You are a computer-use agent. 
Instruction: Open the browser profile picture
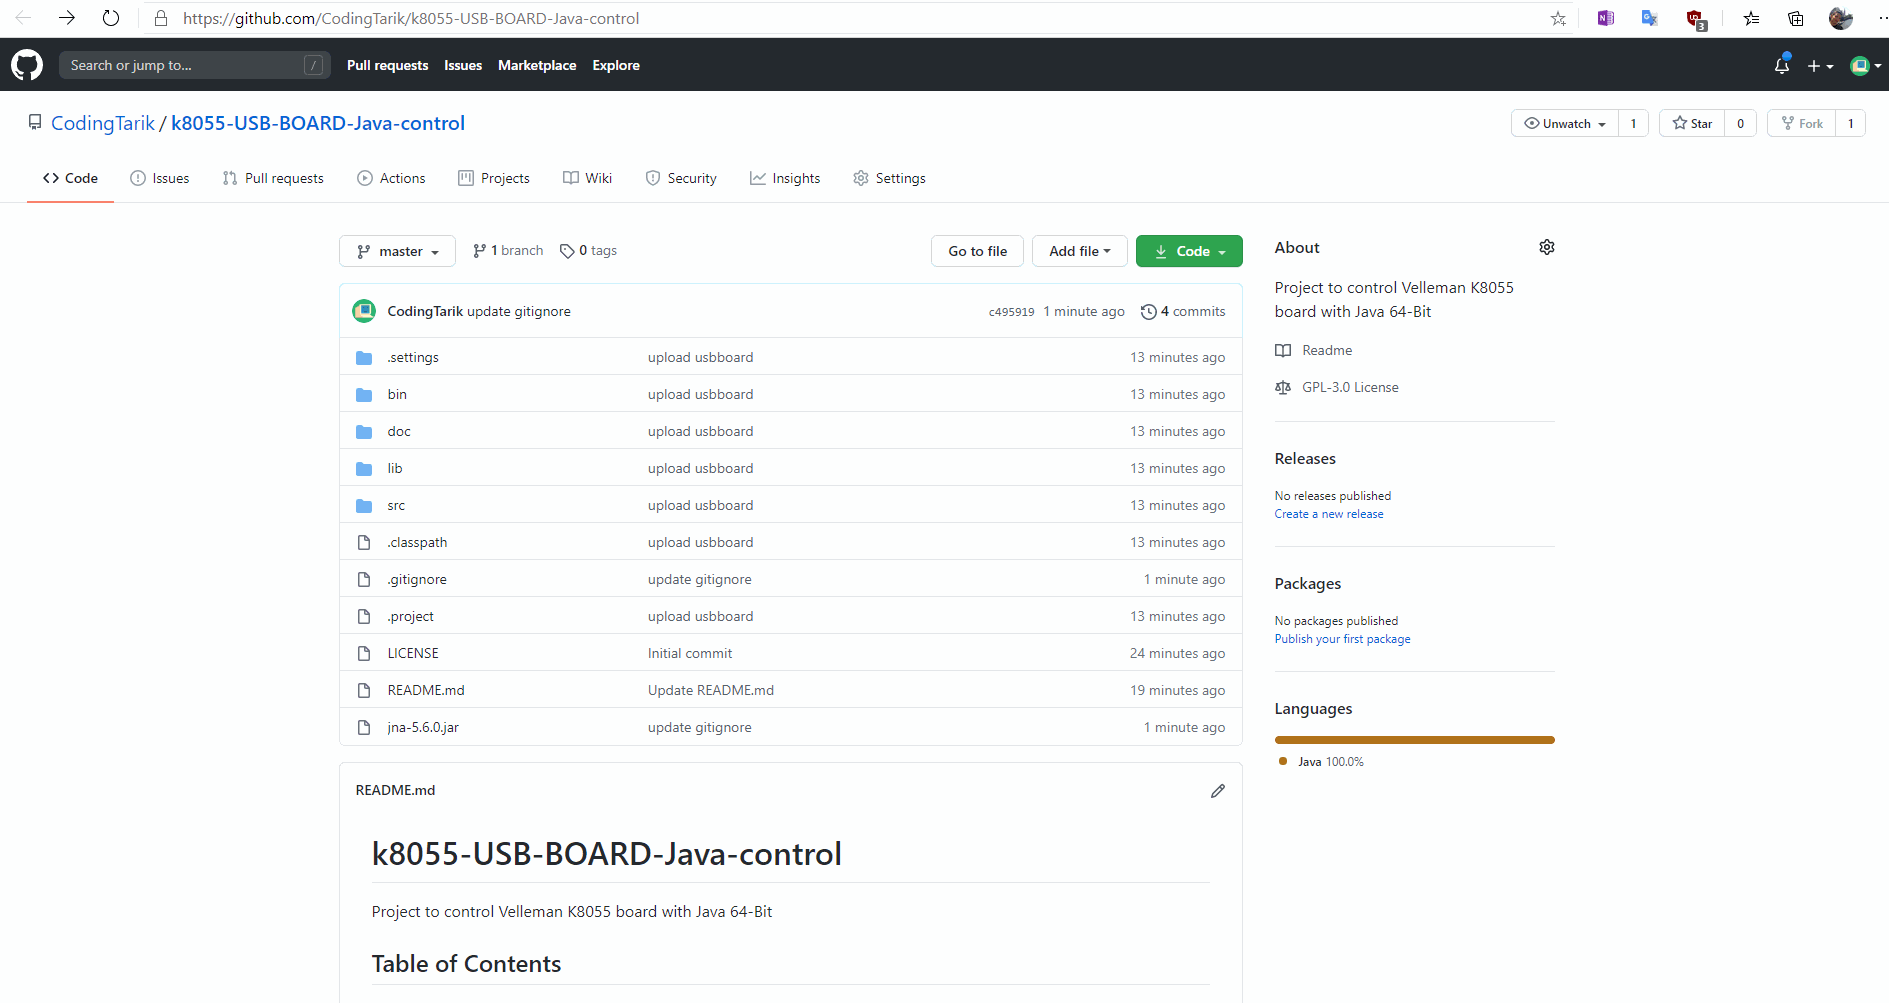point(1841,18)
